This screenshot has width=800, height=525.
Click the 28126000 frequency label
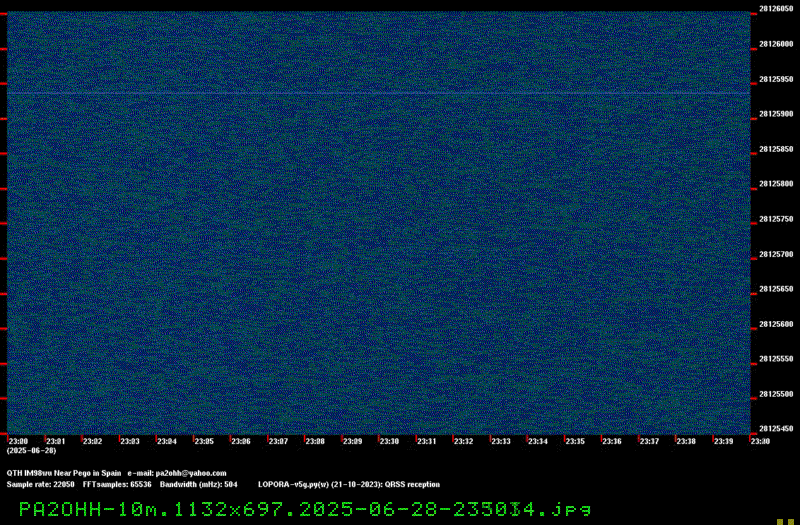tap(776, 44)
